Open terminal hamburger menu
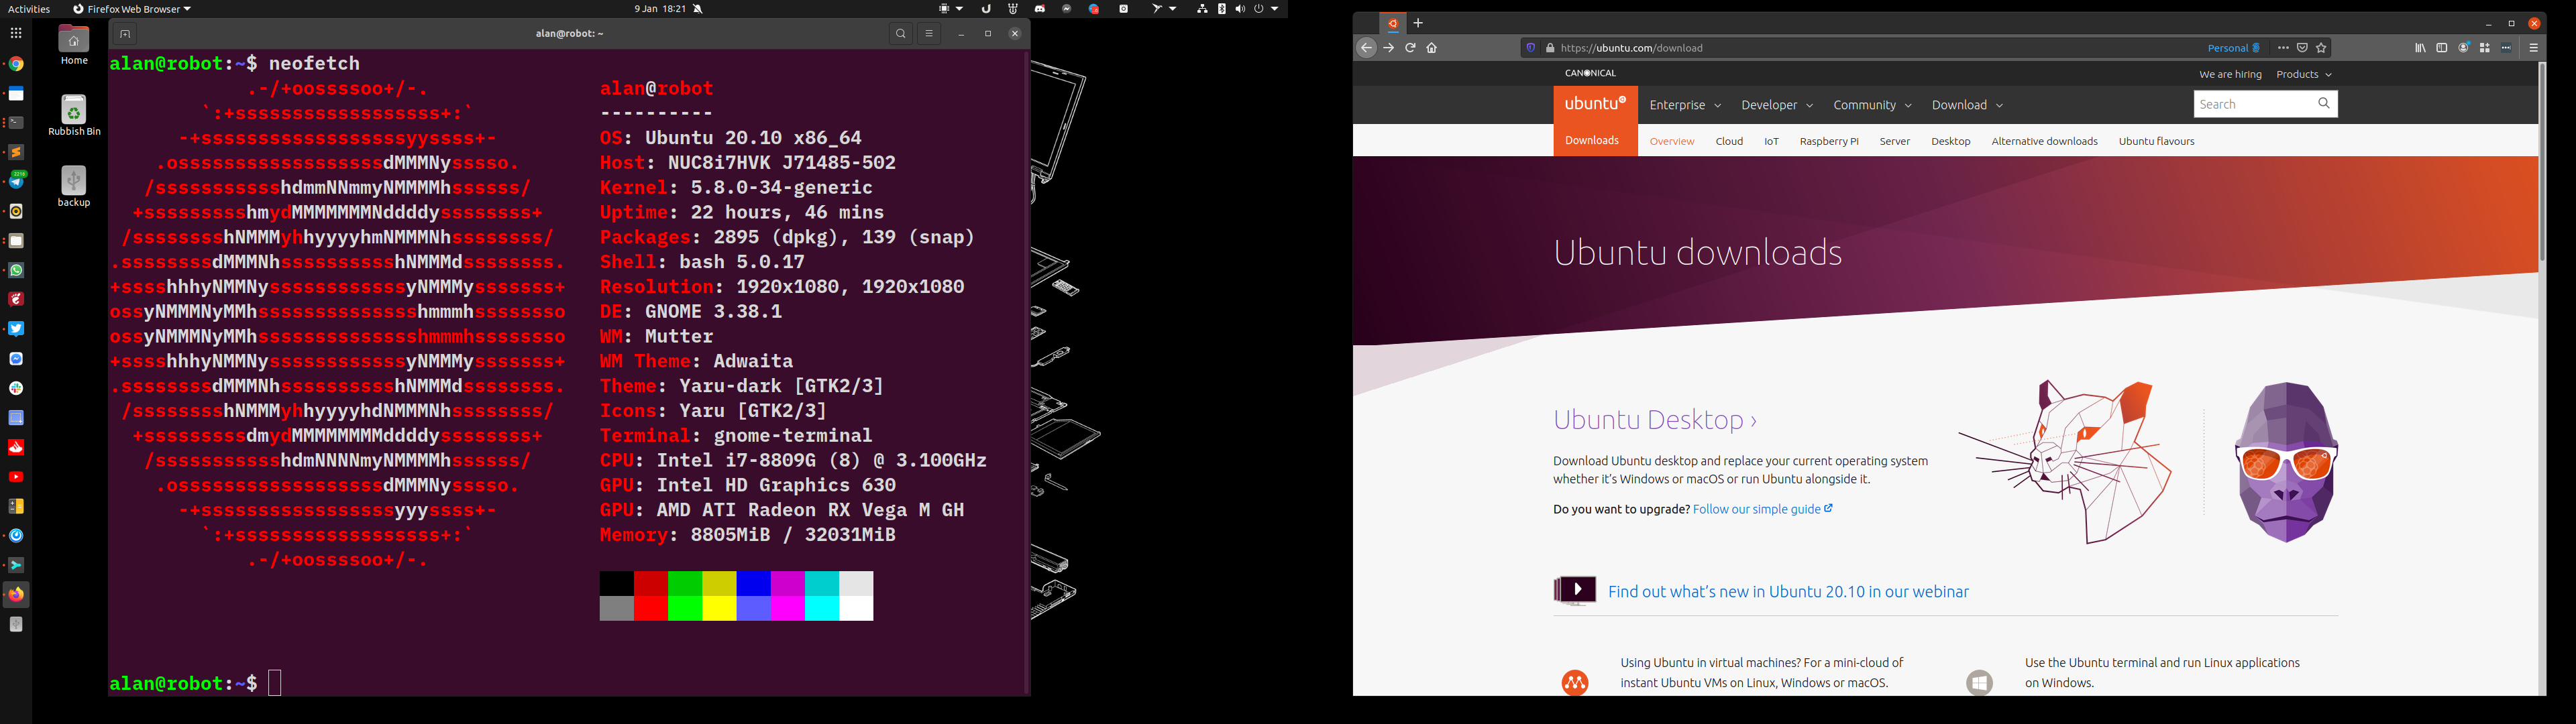This screenshot has height=724, width=2576. (x=929, y=34)
